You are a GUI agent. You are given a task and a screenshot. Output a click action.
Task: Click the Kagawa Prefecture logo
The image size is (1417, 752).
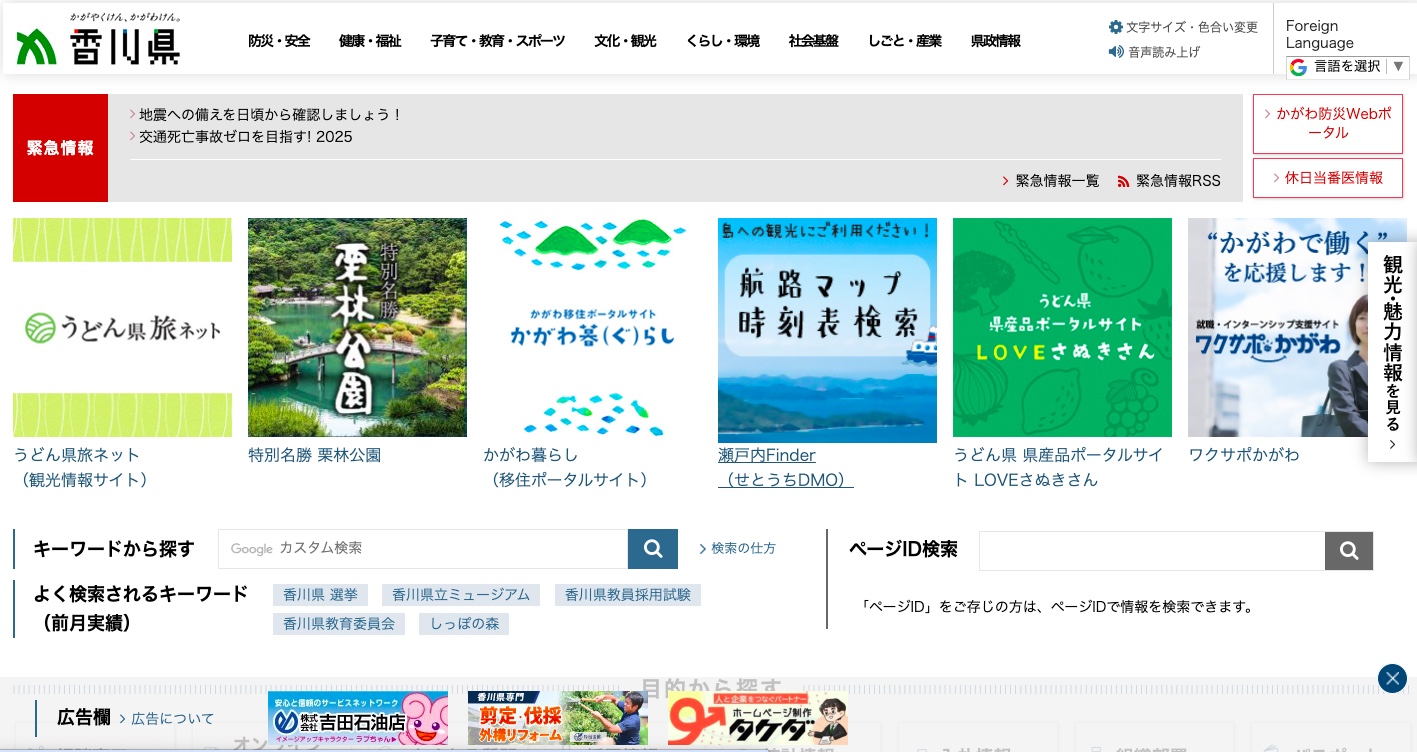[x=97, y=39]
